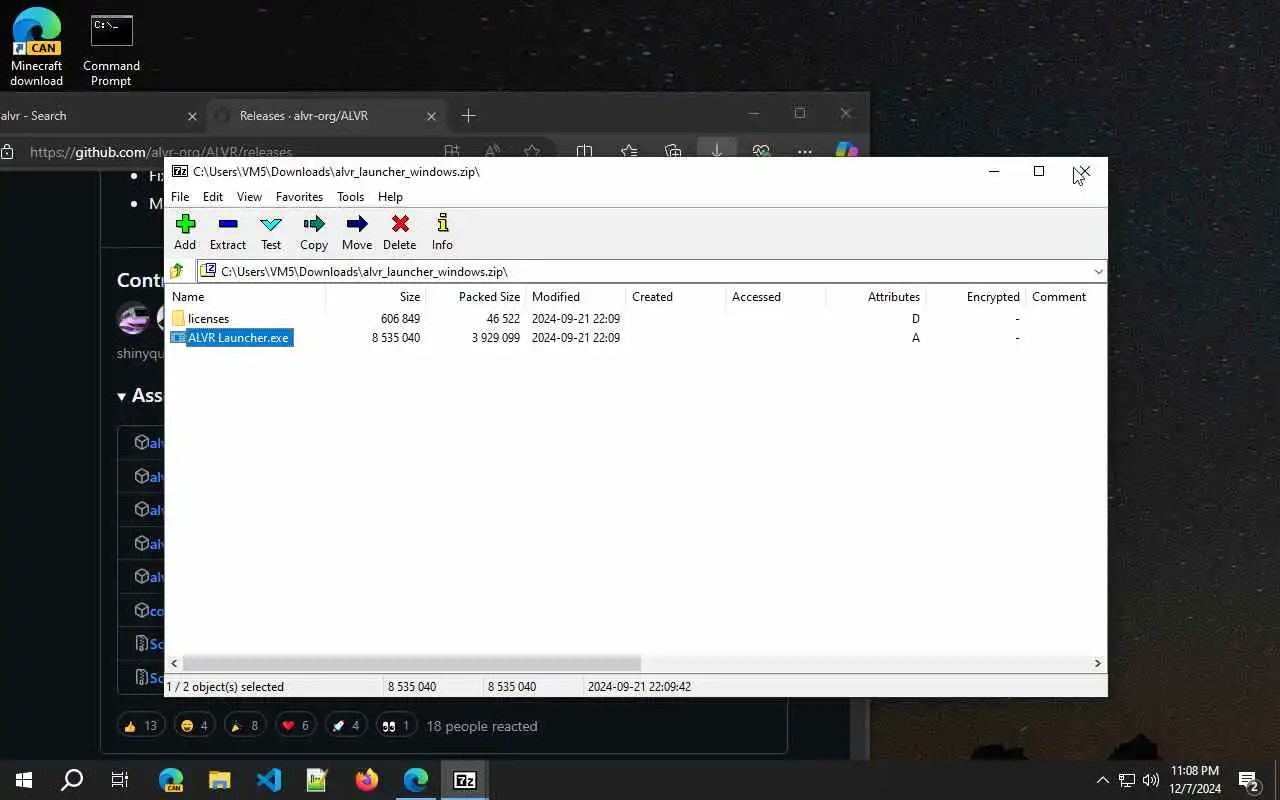
Task: Choose the Copy icon in 7-Zip toolbar
Action: (314, 232)
